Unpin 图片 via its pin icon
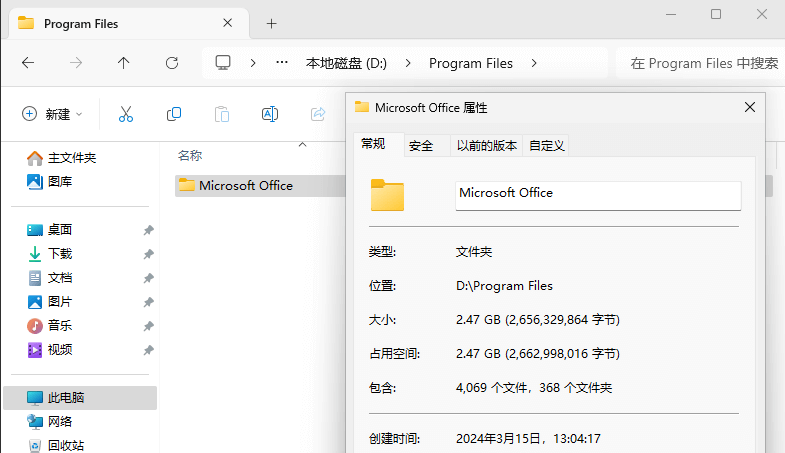Viewport: 785px width, 453px height. 148,302
